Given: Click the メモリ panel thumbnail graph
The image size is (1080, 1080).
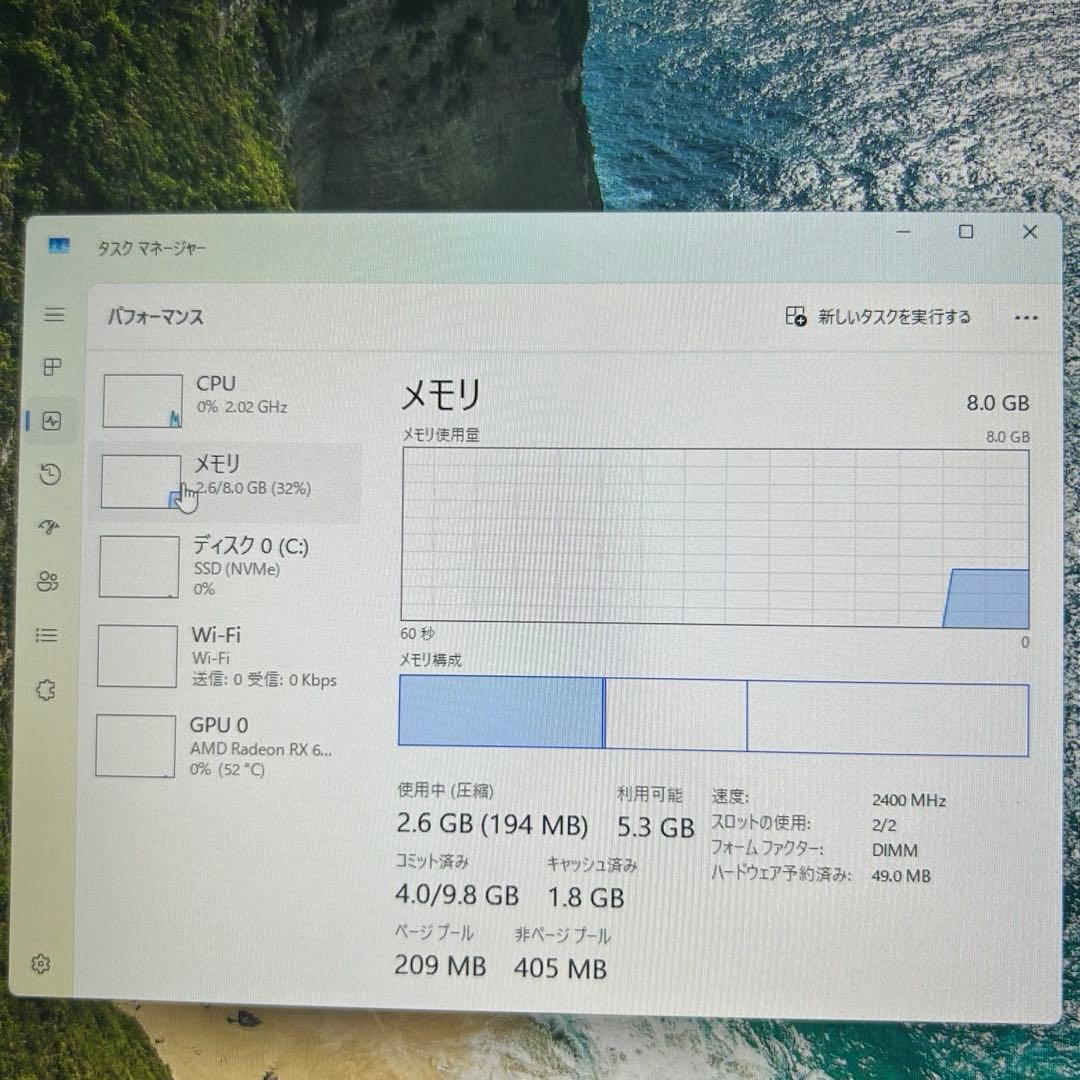Looking at the screenshot, I should pyautogui.click(x=141, y=481).
